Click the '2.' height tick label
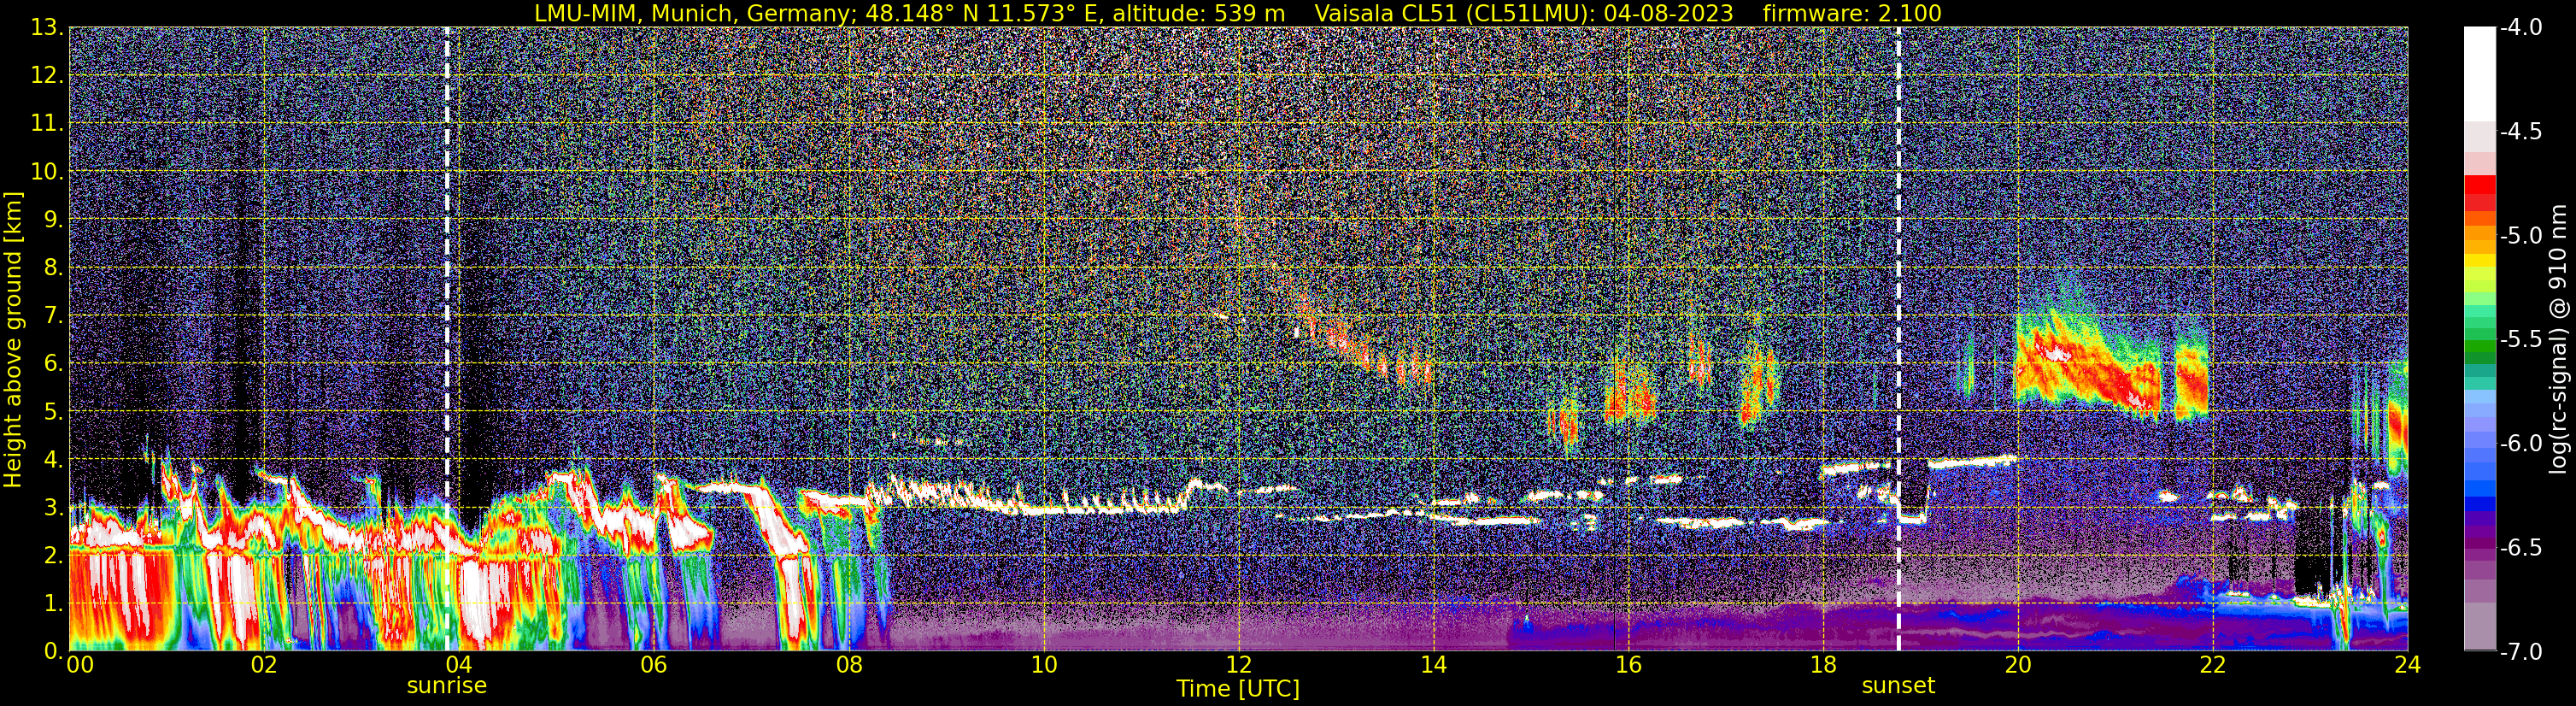The width and height of the screenshot is (2576, 706). 53,556
